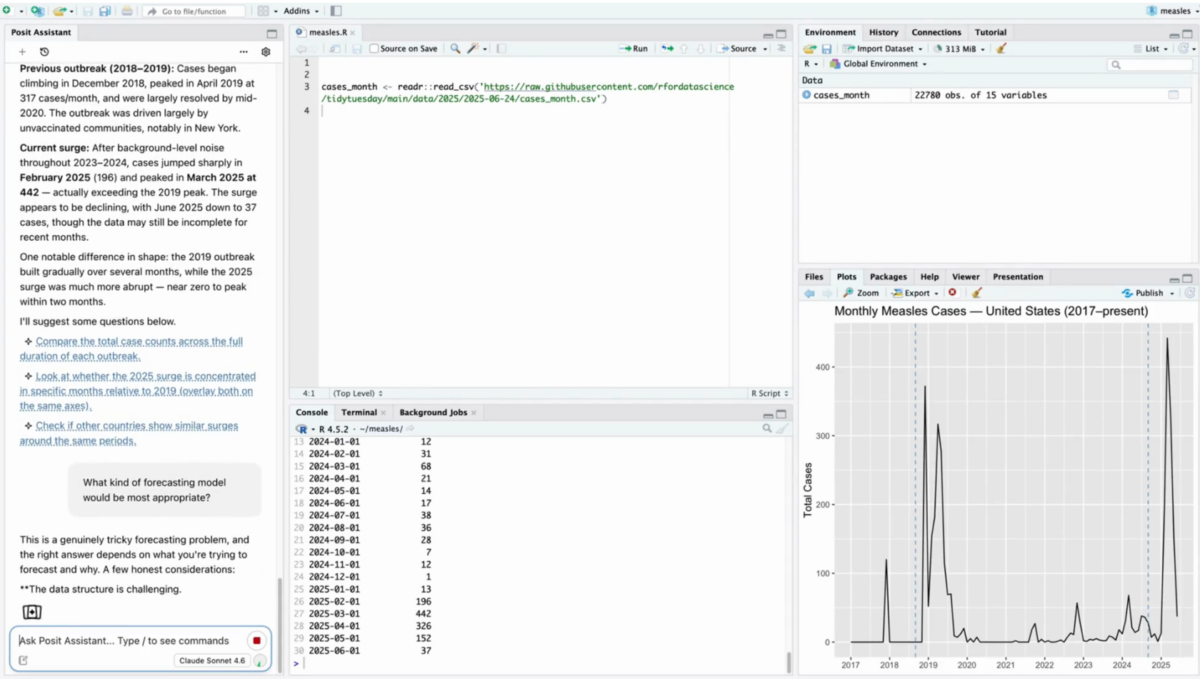Remove current plot with red X icon
1200x679 pixels.
pyautogui.click(x=952, y=293)
